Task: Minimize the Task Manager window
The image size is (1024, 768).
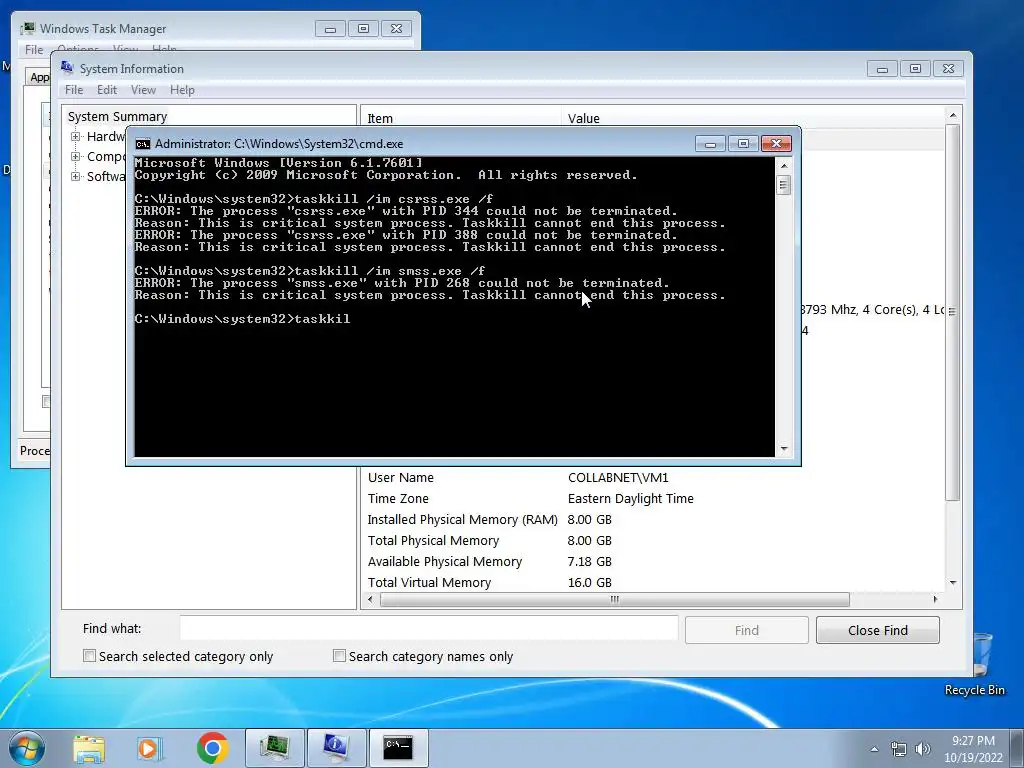Action: click(330, 29)
